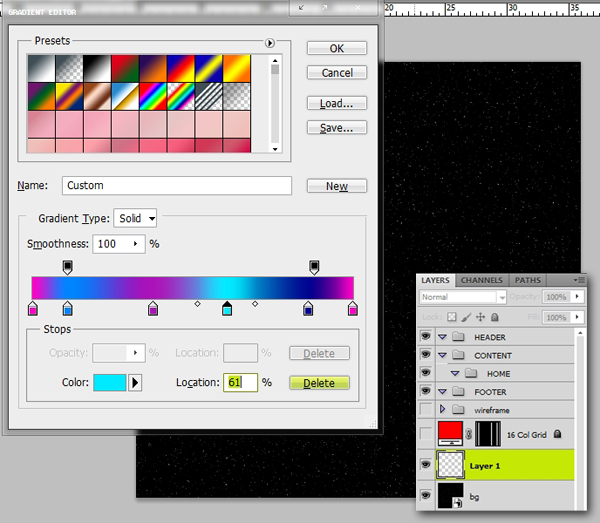Click OK in Gradient Editor

337,48
